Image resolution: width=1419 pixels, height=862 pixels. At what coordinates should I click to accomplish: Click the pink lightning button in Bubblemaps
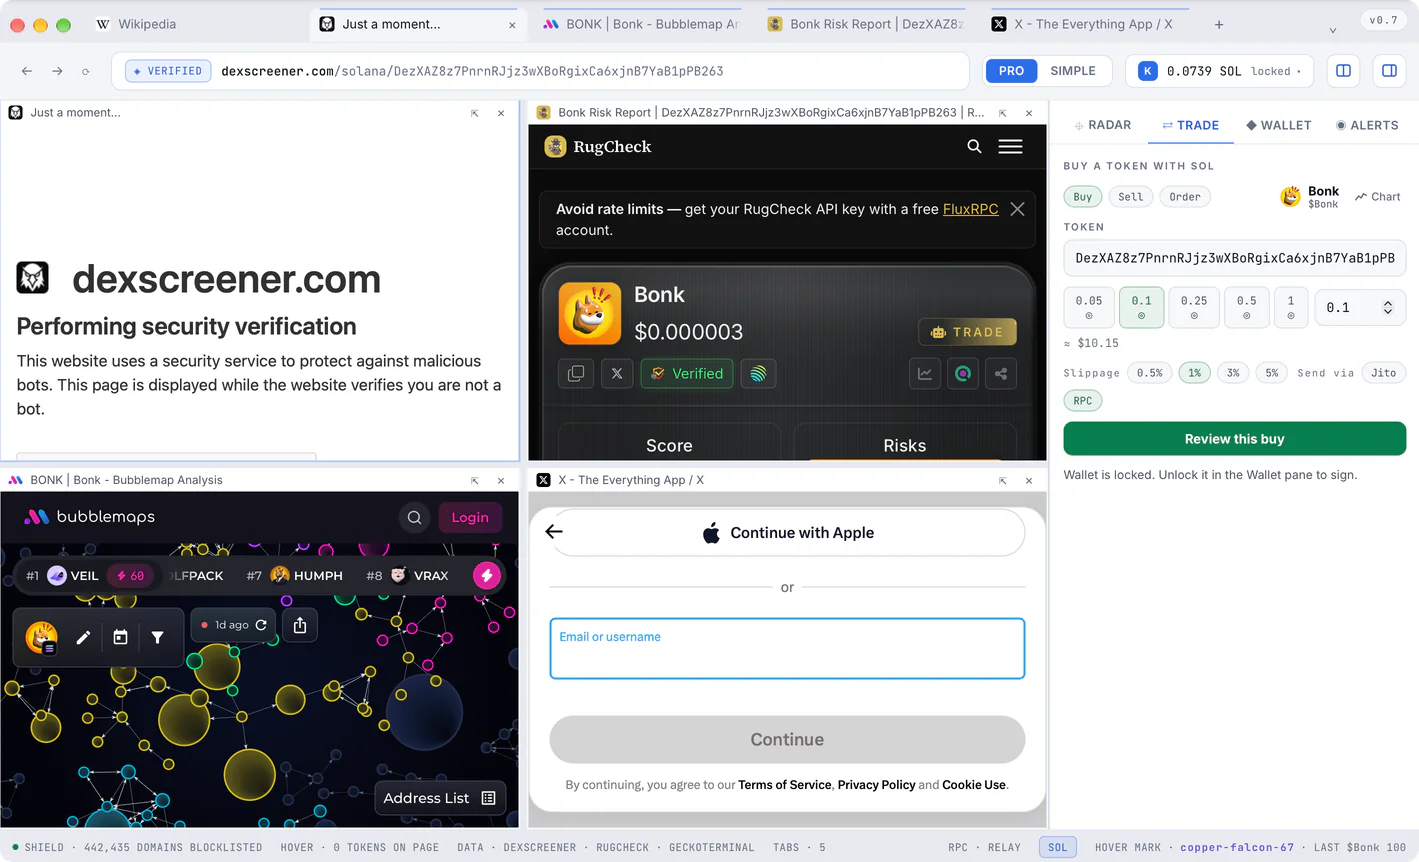[487, 575]
